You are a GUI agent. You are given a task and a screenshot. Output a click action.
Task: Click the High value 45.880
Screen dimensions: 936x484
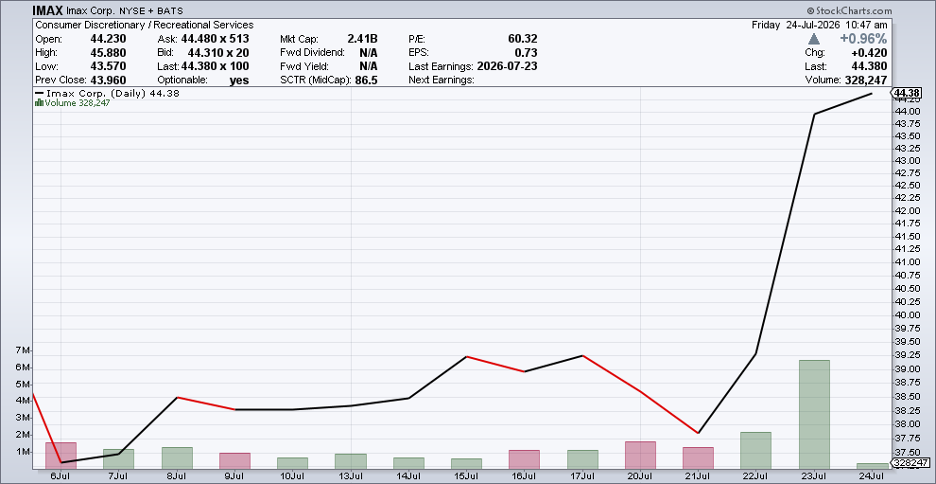pos(108,52)
